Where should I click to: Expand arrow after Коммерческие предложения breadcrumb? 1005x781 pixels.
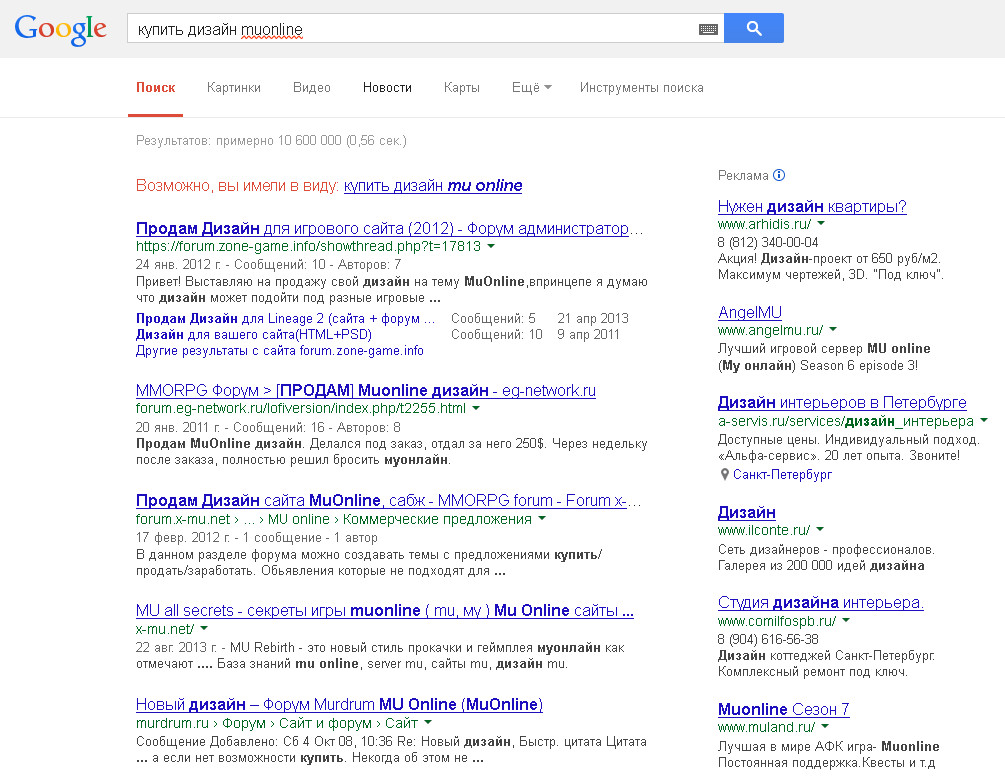tap(542, 519)
